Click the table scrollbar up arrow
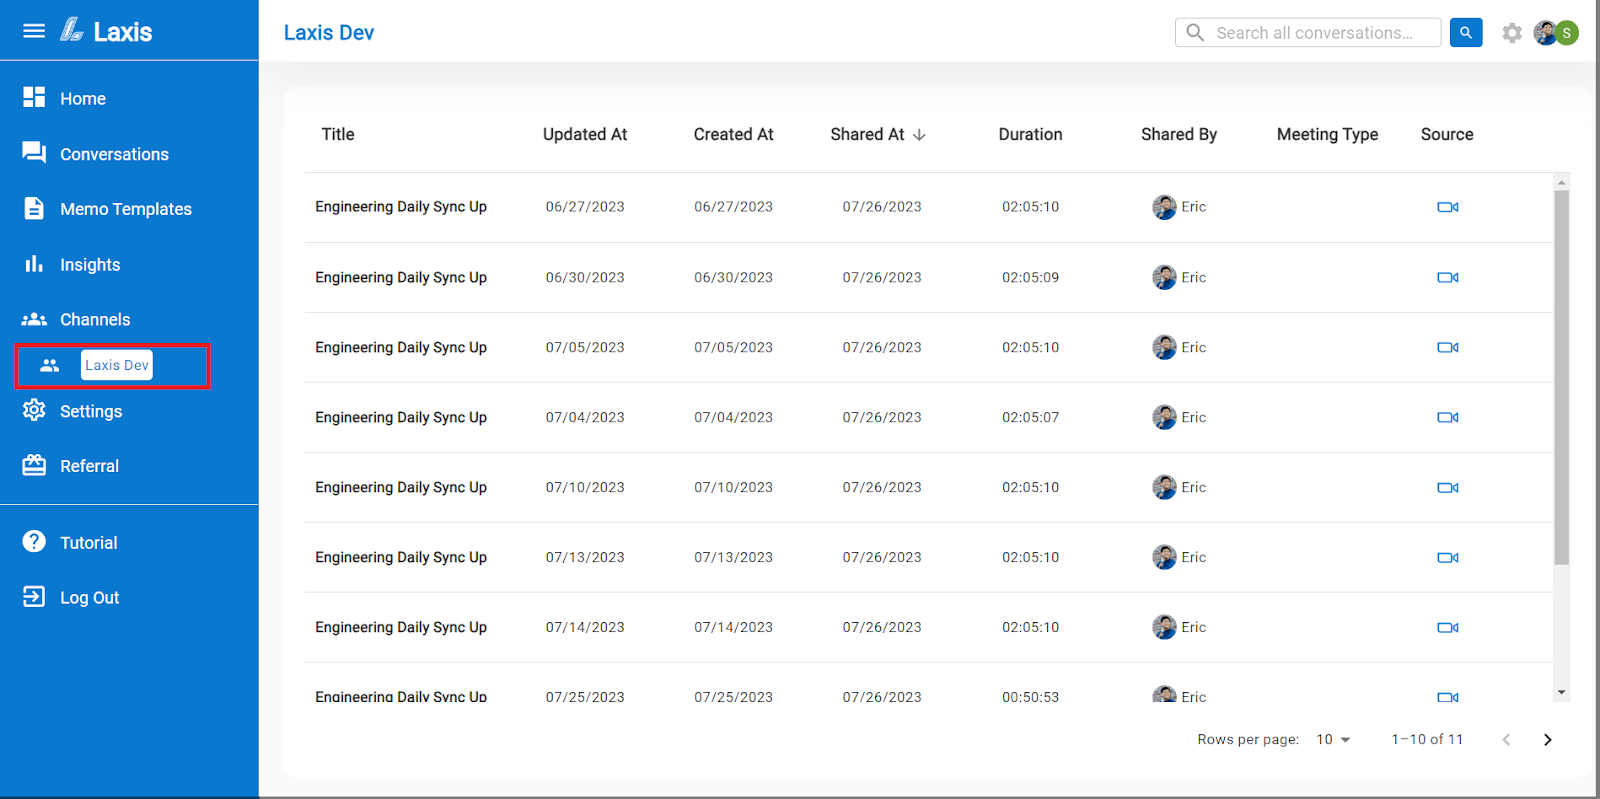 click(1561, 182)
